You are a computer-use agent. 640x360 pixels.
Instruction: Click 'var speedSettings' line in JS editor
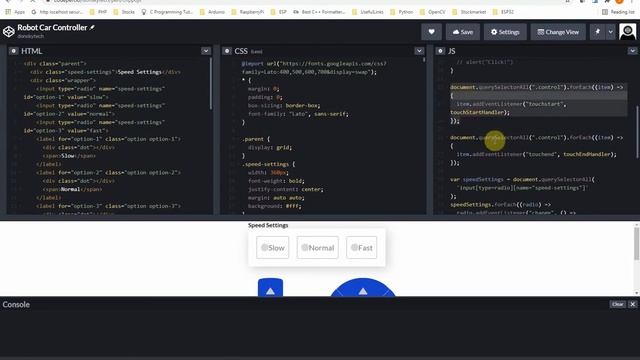coord(522,179)
